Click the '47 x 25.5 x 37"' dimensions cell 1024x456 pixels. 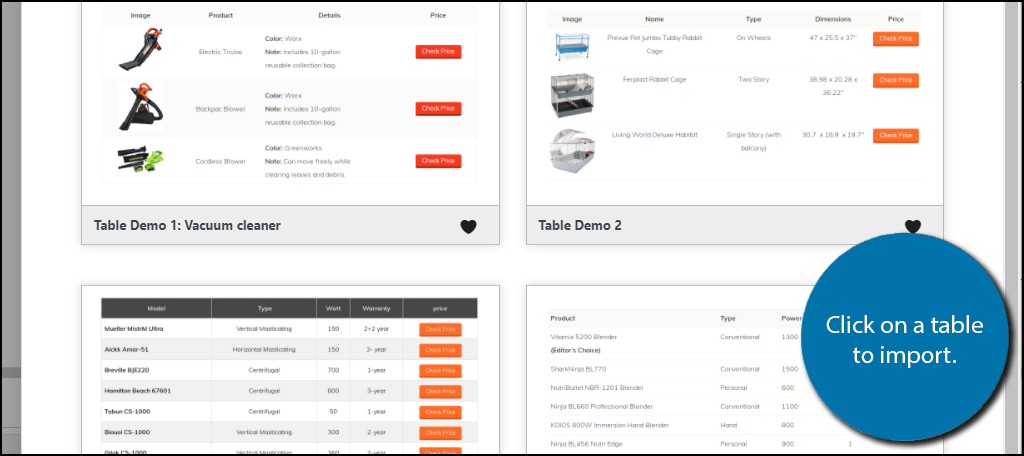pos(833,38)
